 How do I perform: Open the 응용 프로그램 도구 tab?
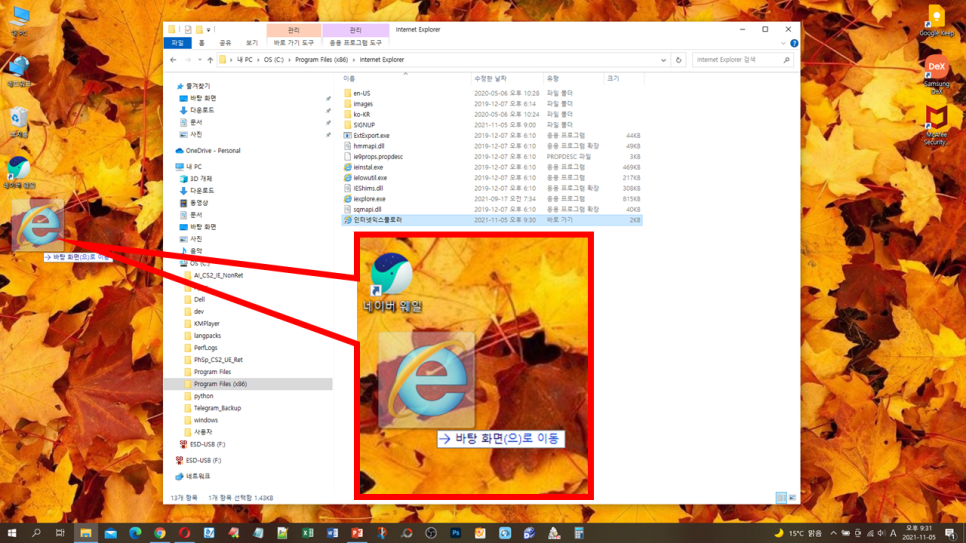[x=355, y=43]
